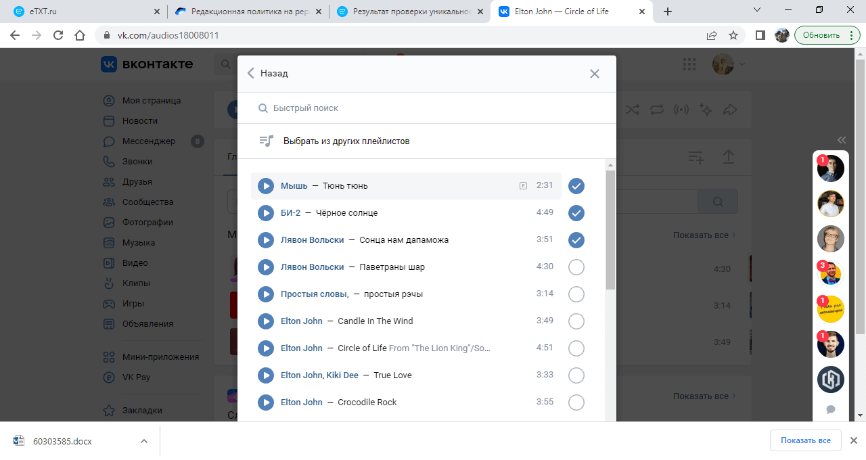Select True Love checkbox

point(576,376)
